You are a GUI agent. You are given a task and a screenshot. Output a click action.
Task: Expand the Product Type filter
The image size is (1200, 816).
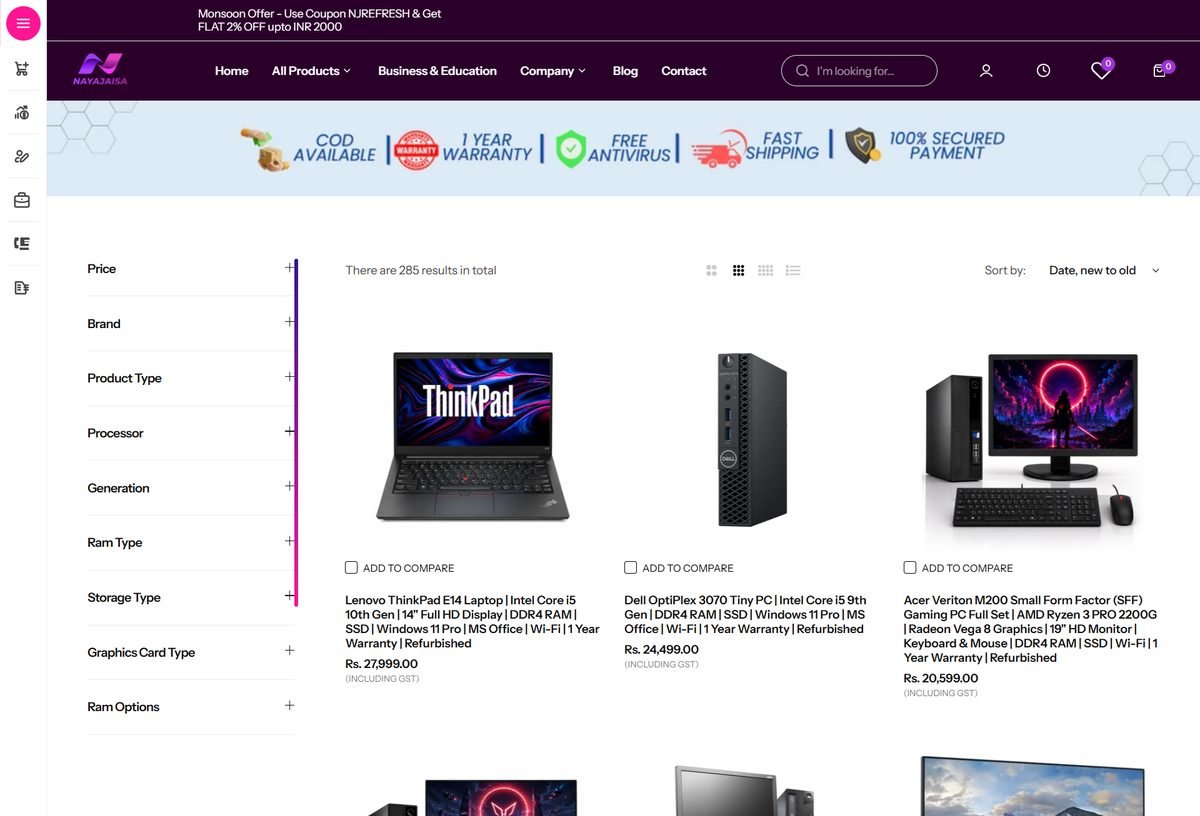(191, 378)
